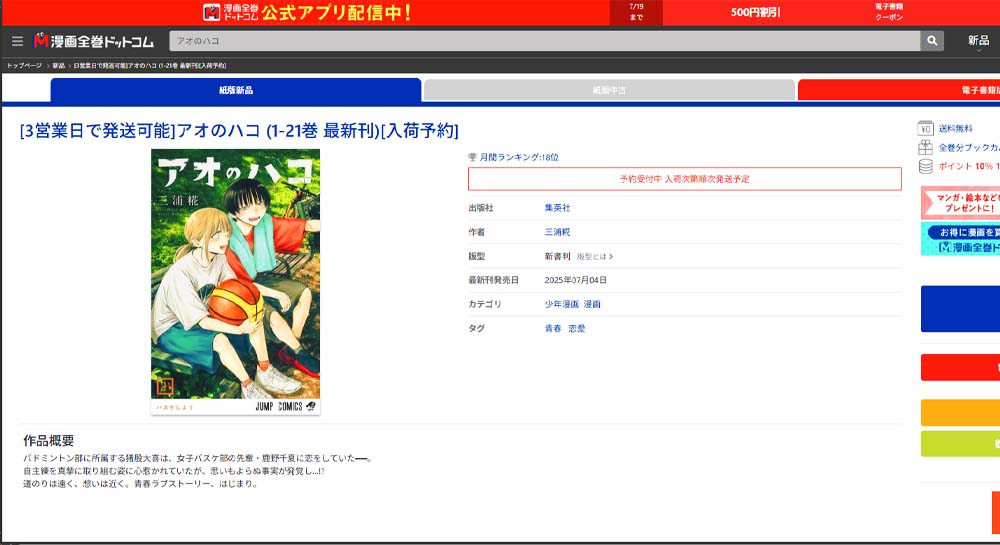Open 漫画 category link
The width and height of the screenshot is (1000, 545).
pyautogui.click(x=592, y=304)
